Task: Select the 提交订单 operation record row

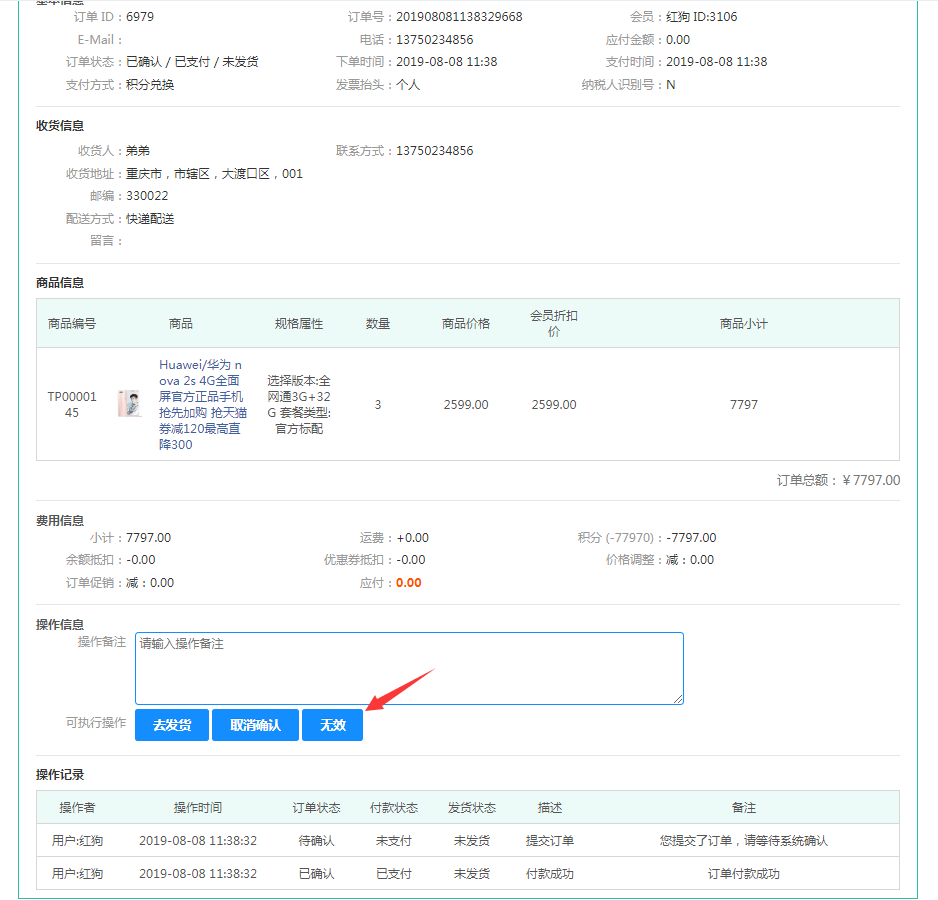Action: click(467, 841)
